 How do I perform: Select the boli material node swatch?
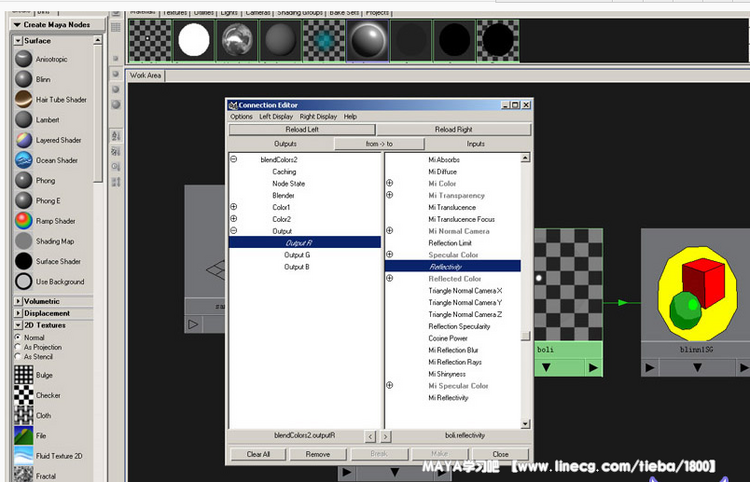pos(569,285)
